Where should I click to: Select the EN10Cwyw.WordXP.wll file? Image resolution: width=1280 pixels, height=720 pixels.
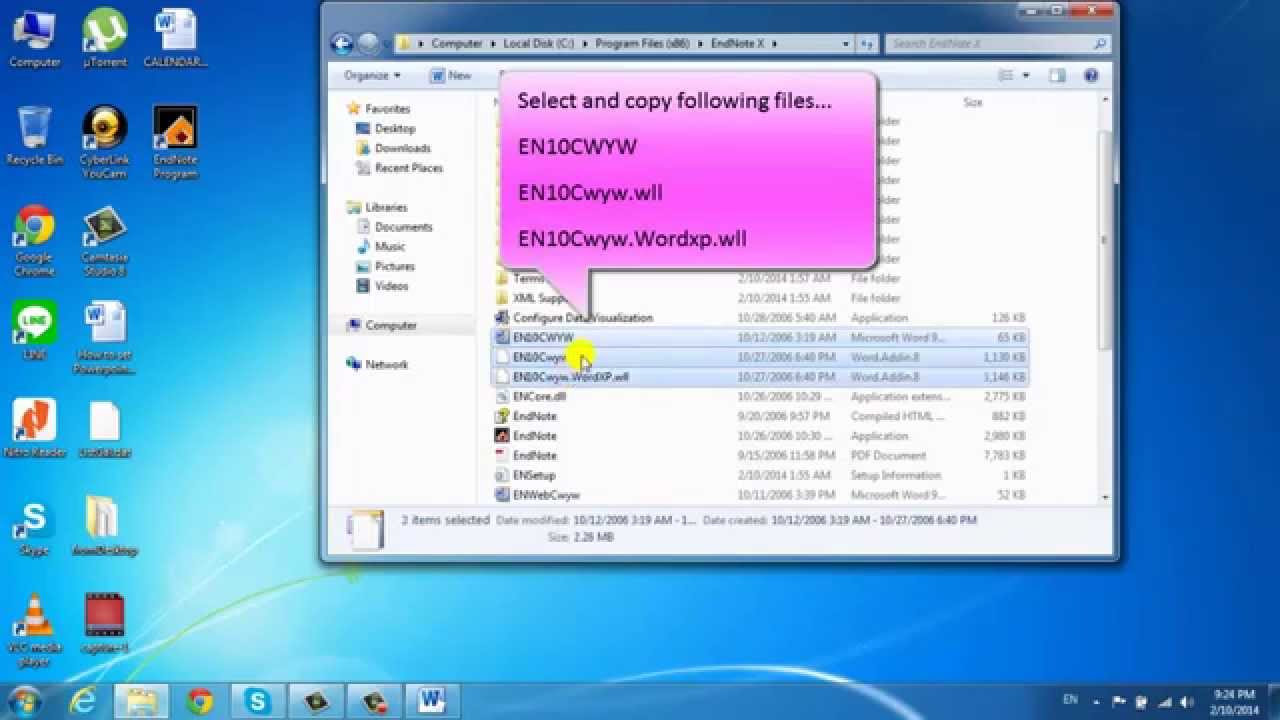point(760,377)
